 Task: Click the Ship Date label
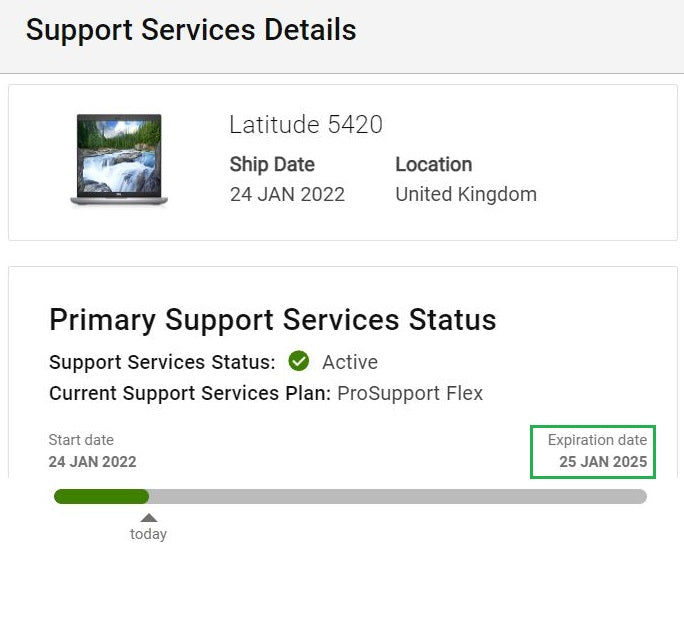click(272, 164)
